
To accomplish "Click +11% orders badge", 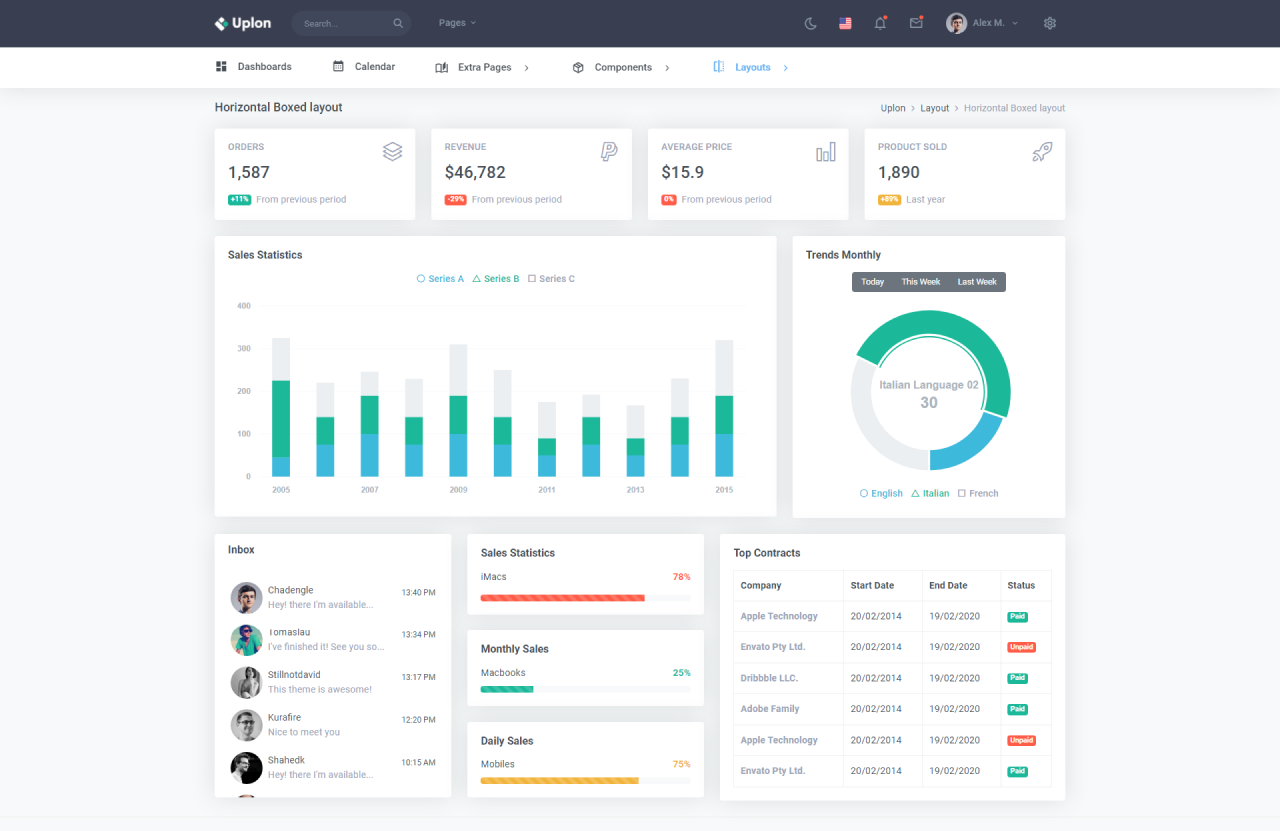I will click(x=239, y=200).
